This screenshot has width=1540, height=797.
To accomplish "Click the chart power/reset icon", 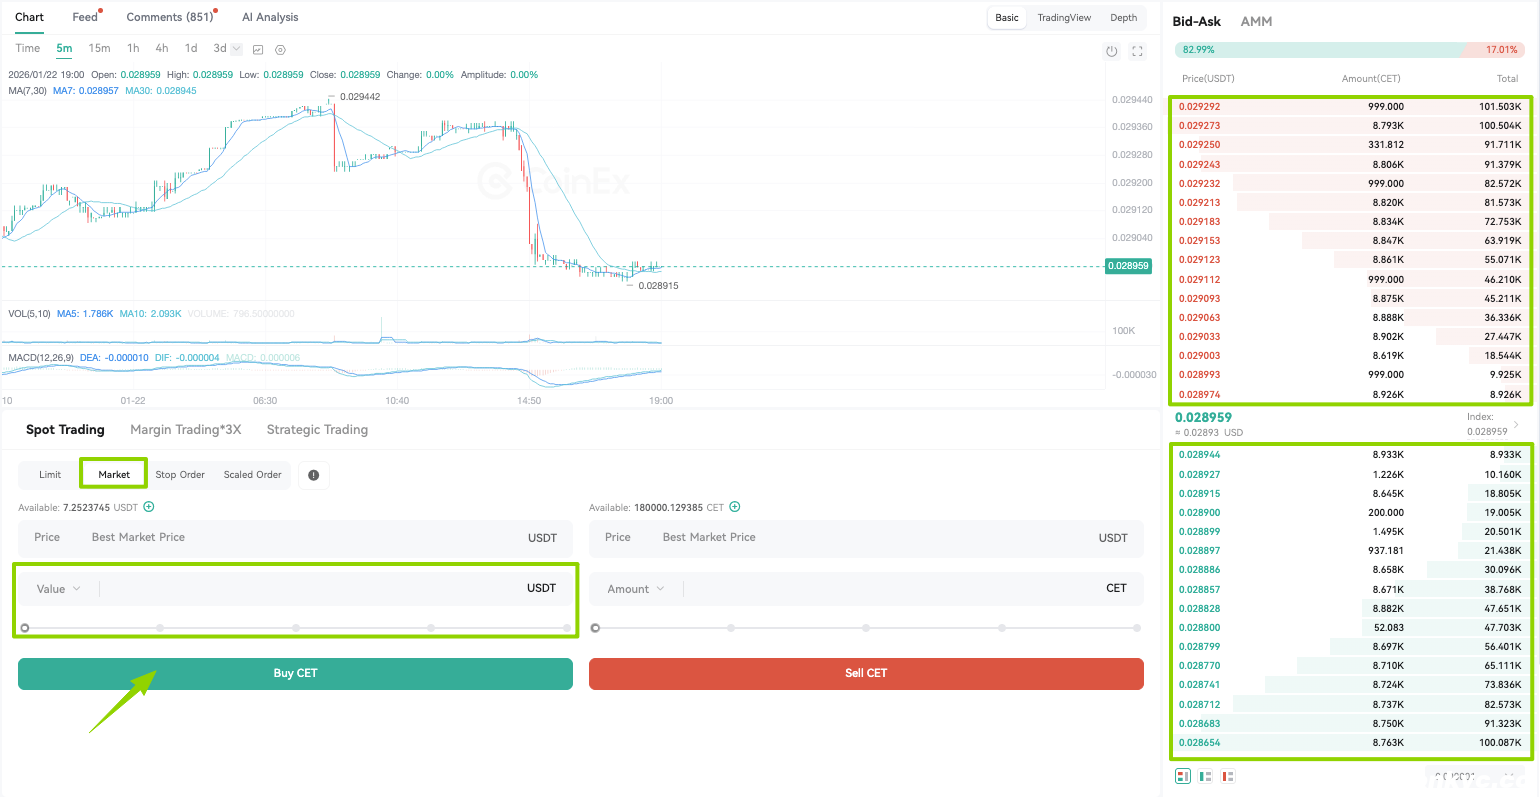I will (1111, 51).
